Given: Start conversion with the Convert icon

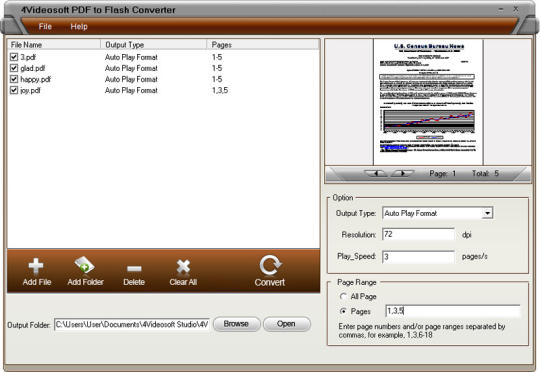Looking at the screenshot, I should (270, 266).
